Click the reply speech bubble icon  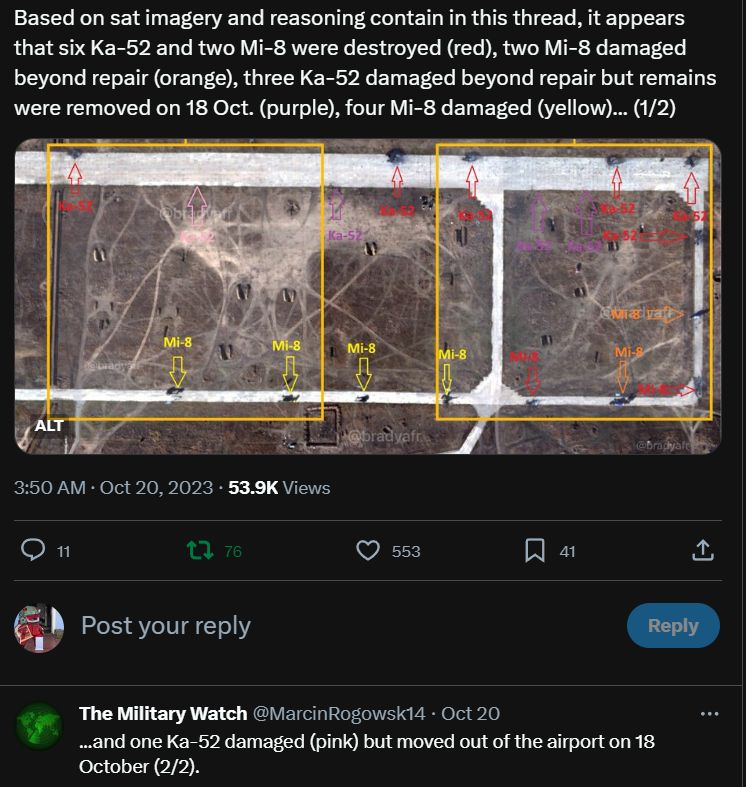pyautogui.click(x=33, y=550)
